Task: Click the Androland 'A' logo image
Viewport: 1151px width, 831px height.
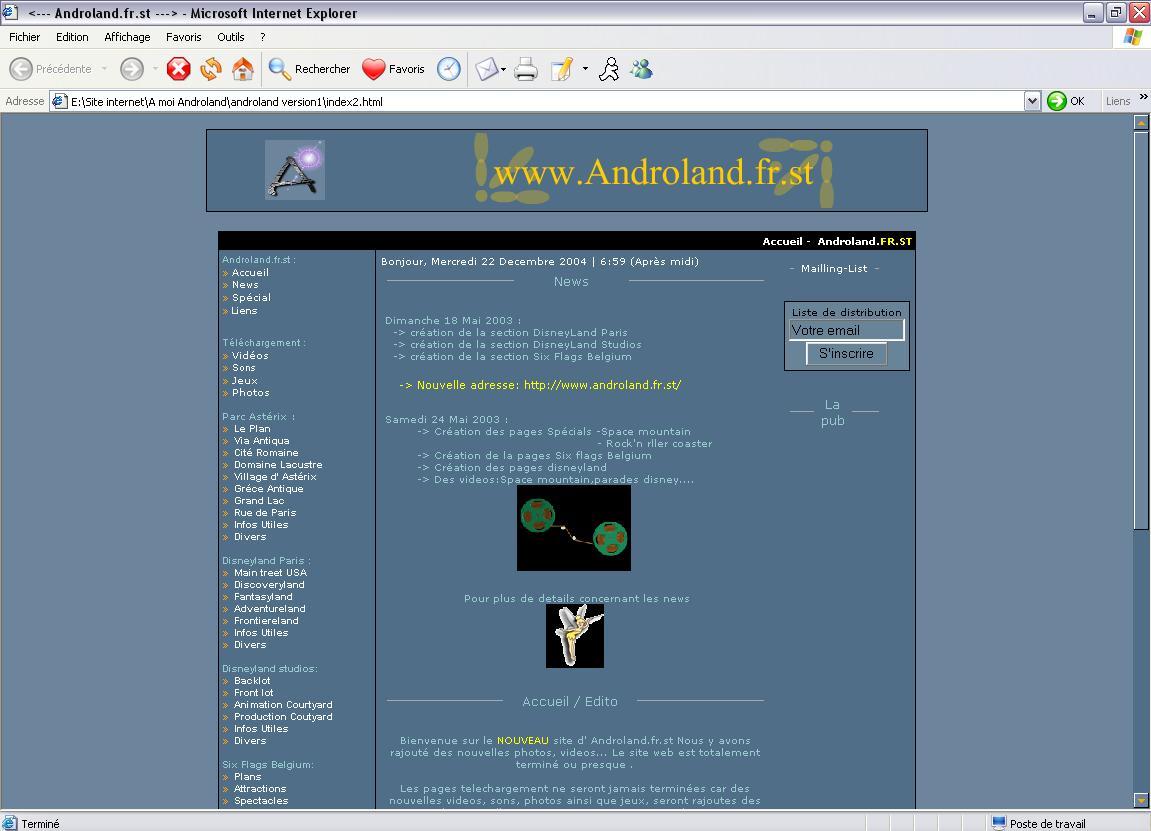Action: (294, 170)
